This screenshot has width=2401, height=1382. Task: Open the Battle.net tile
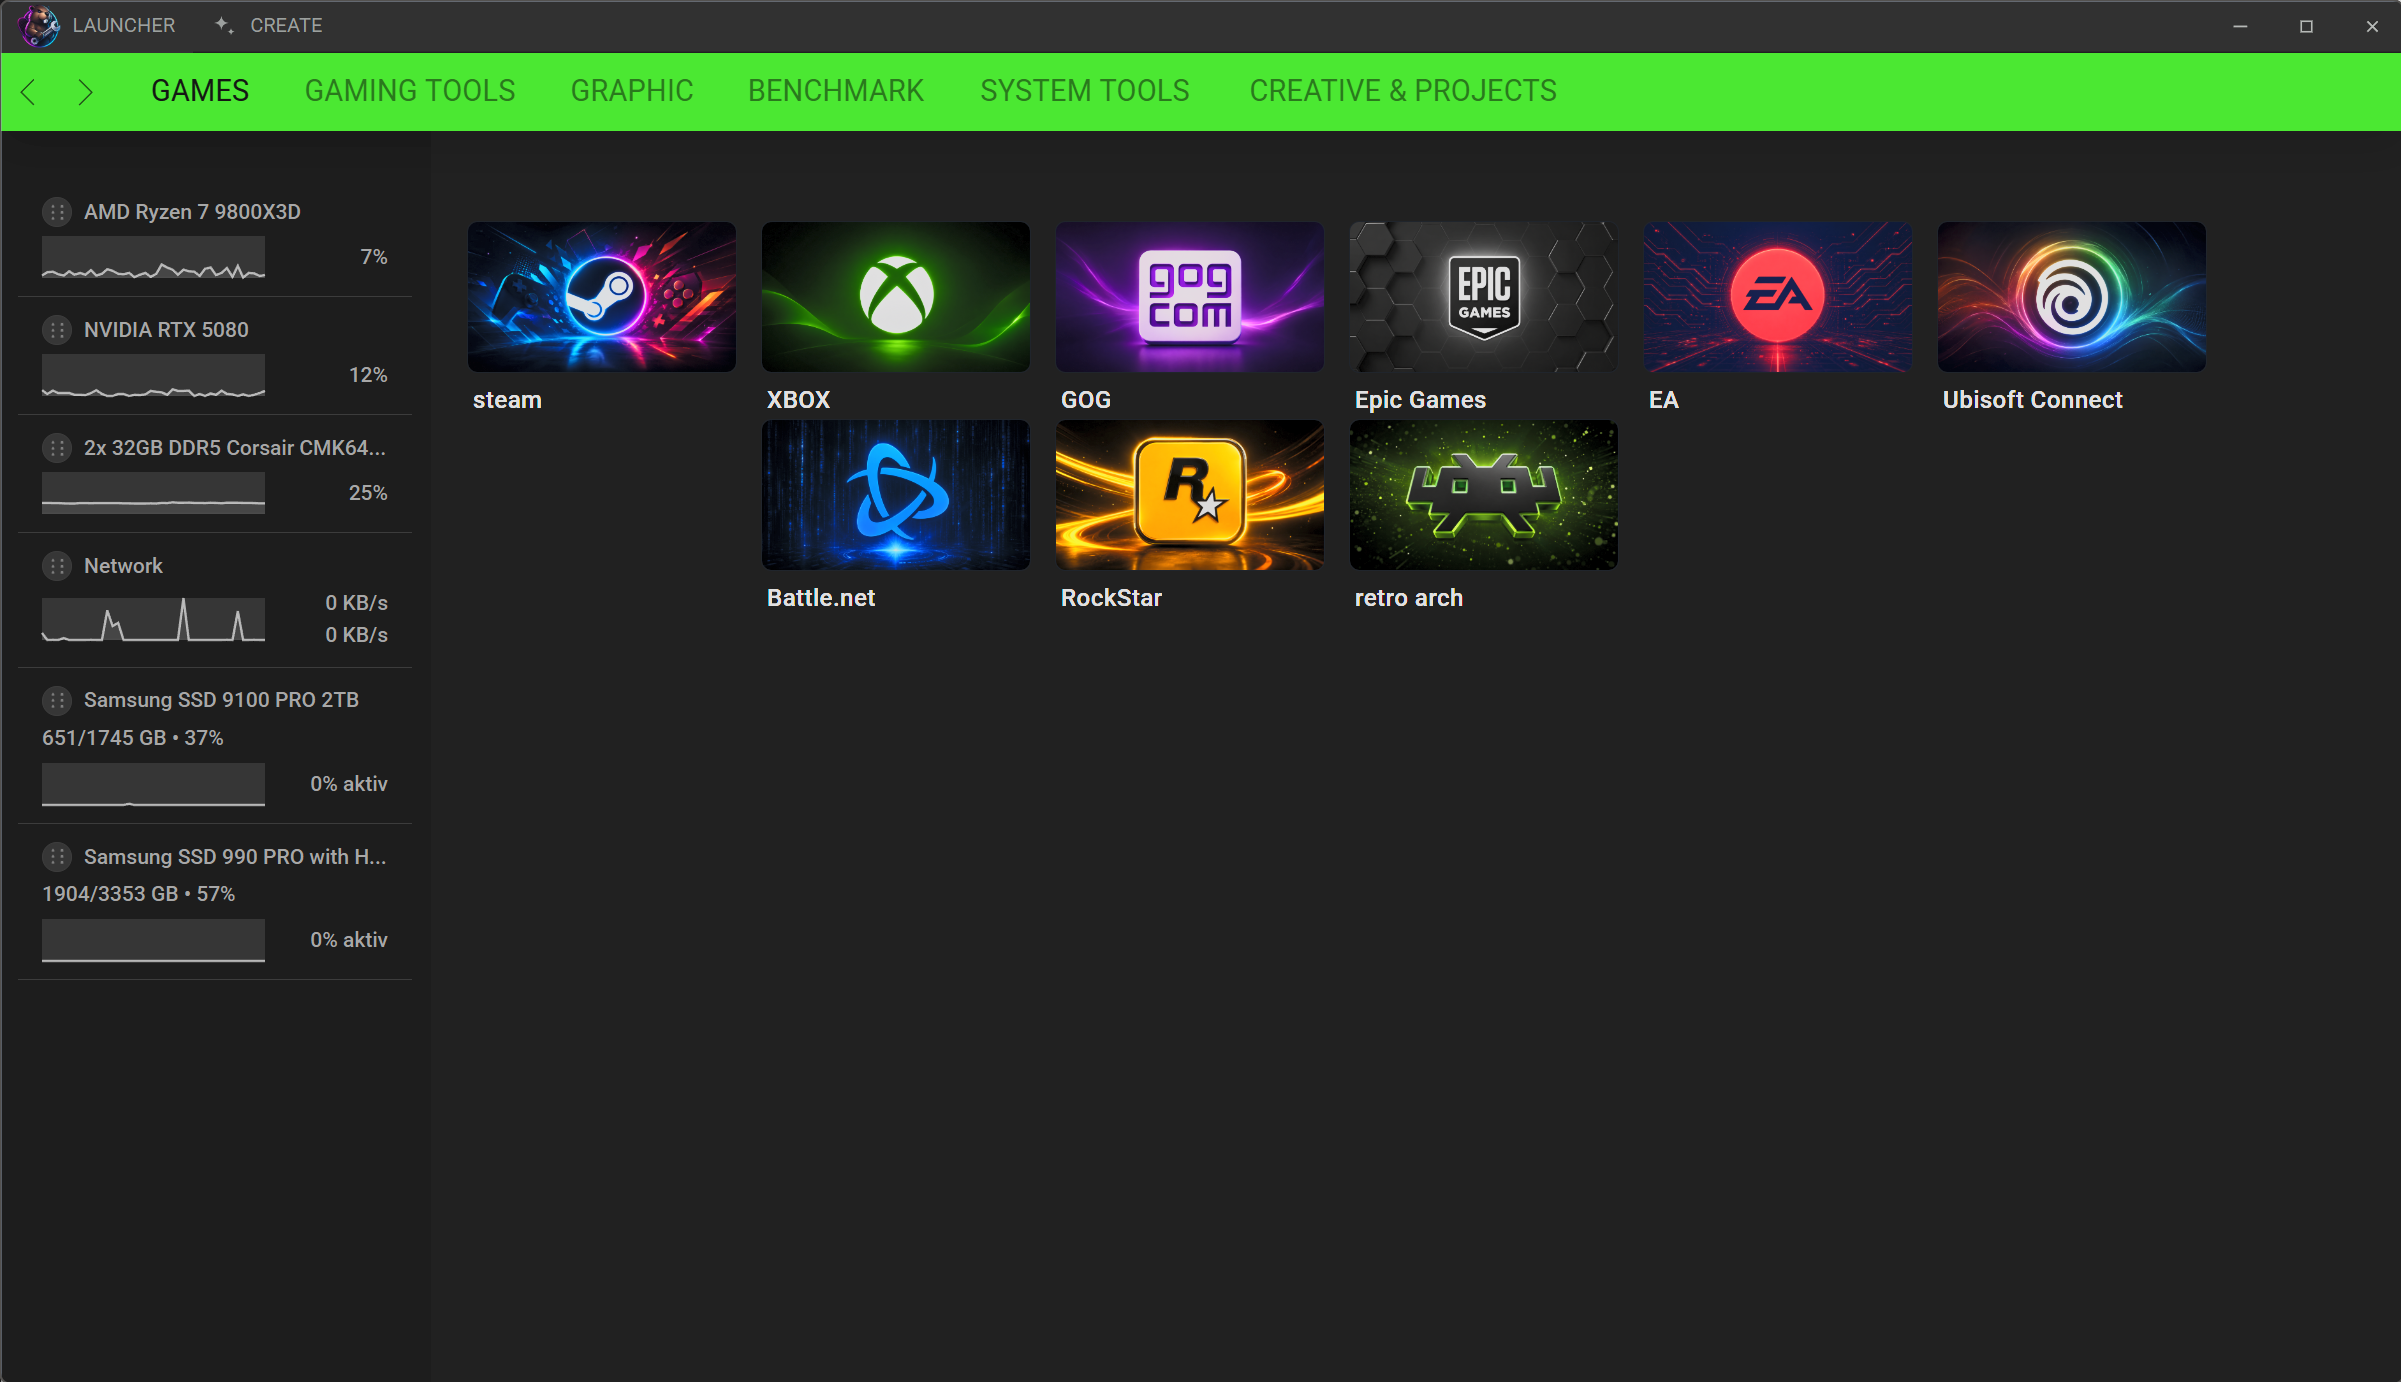pyautogui.click(x=896, y=495)
